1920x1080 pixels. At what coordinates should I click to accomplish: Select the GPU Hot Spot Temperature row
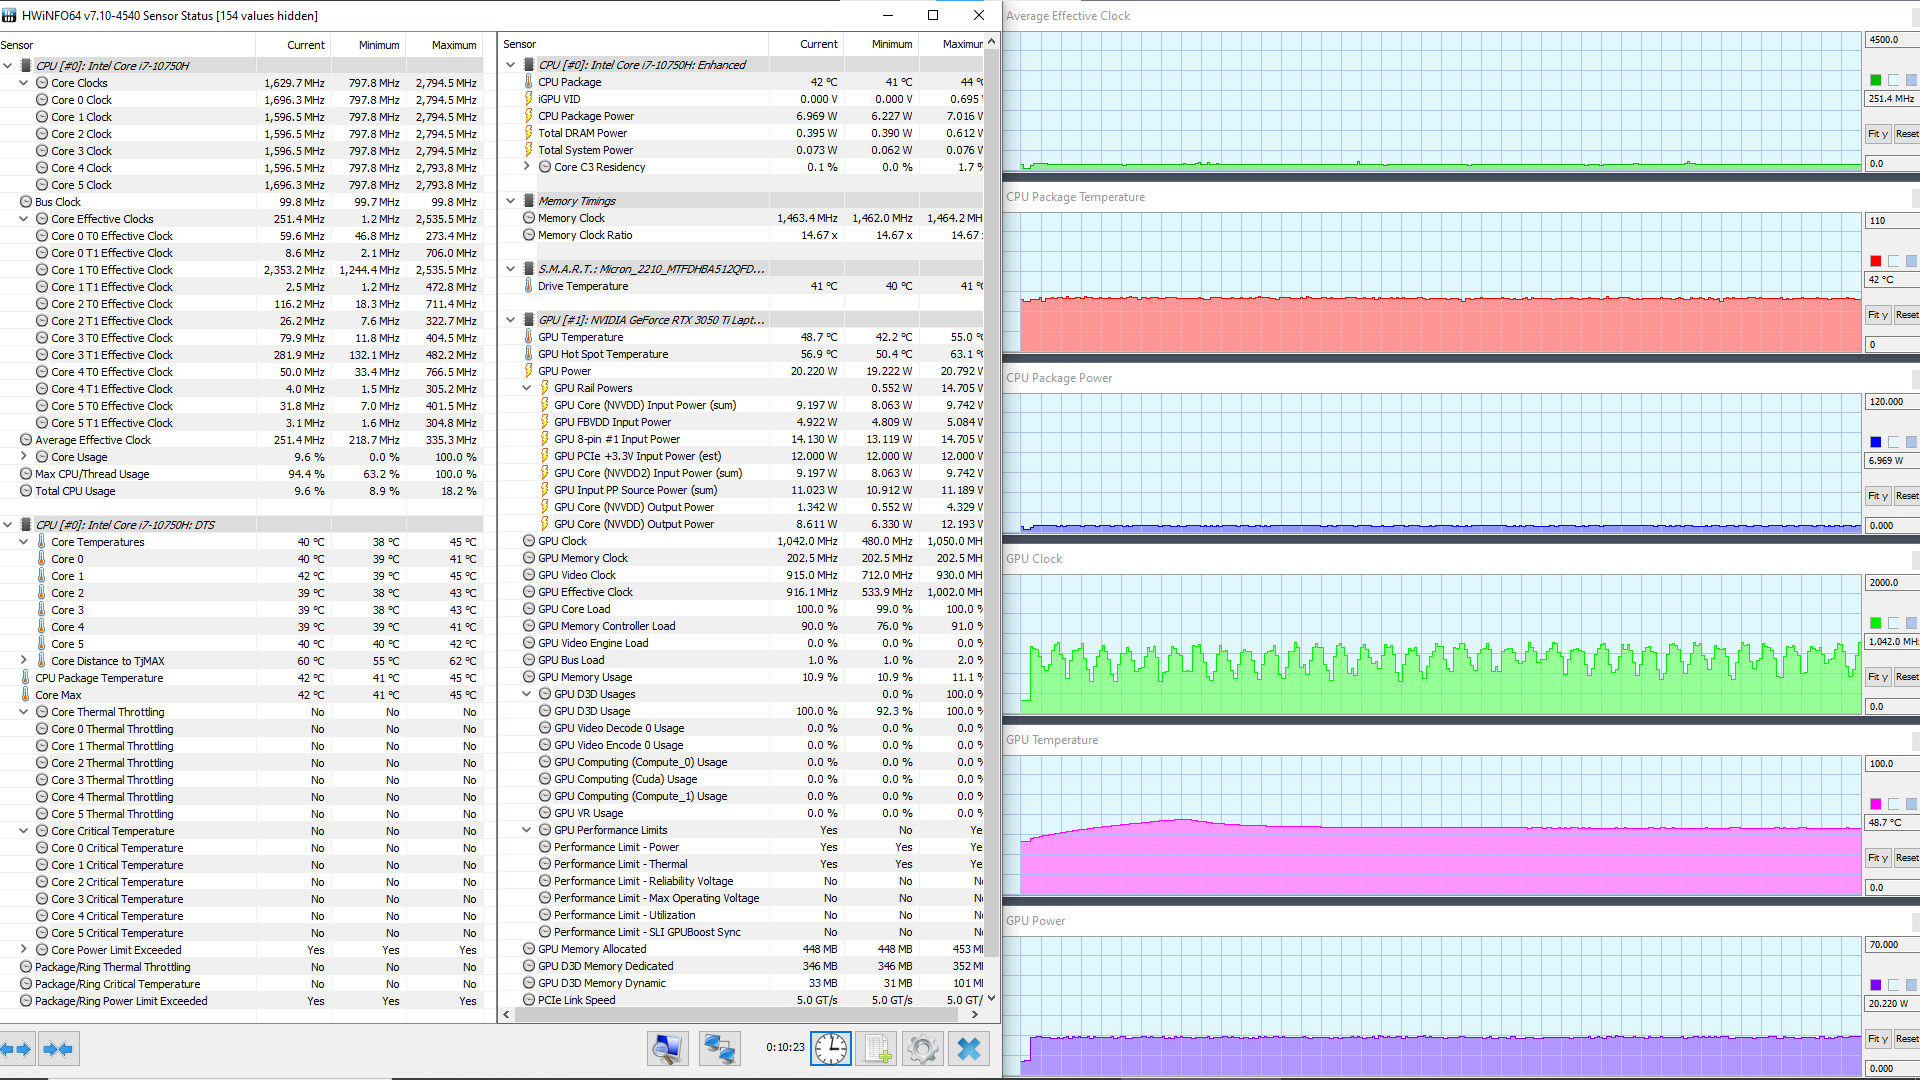602,354
